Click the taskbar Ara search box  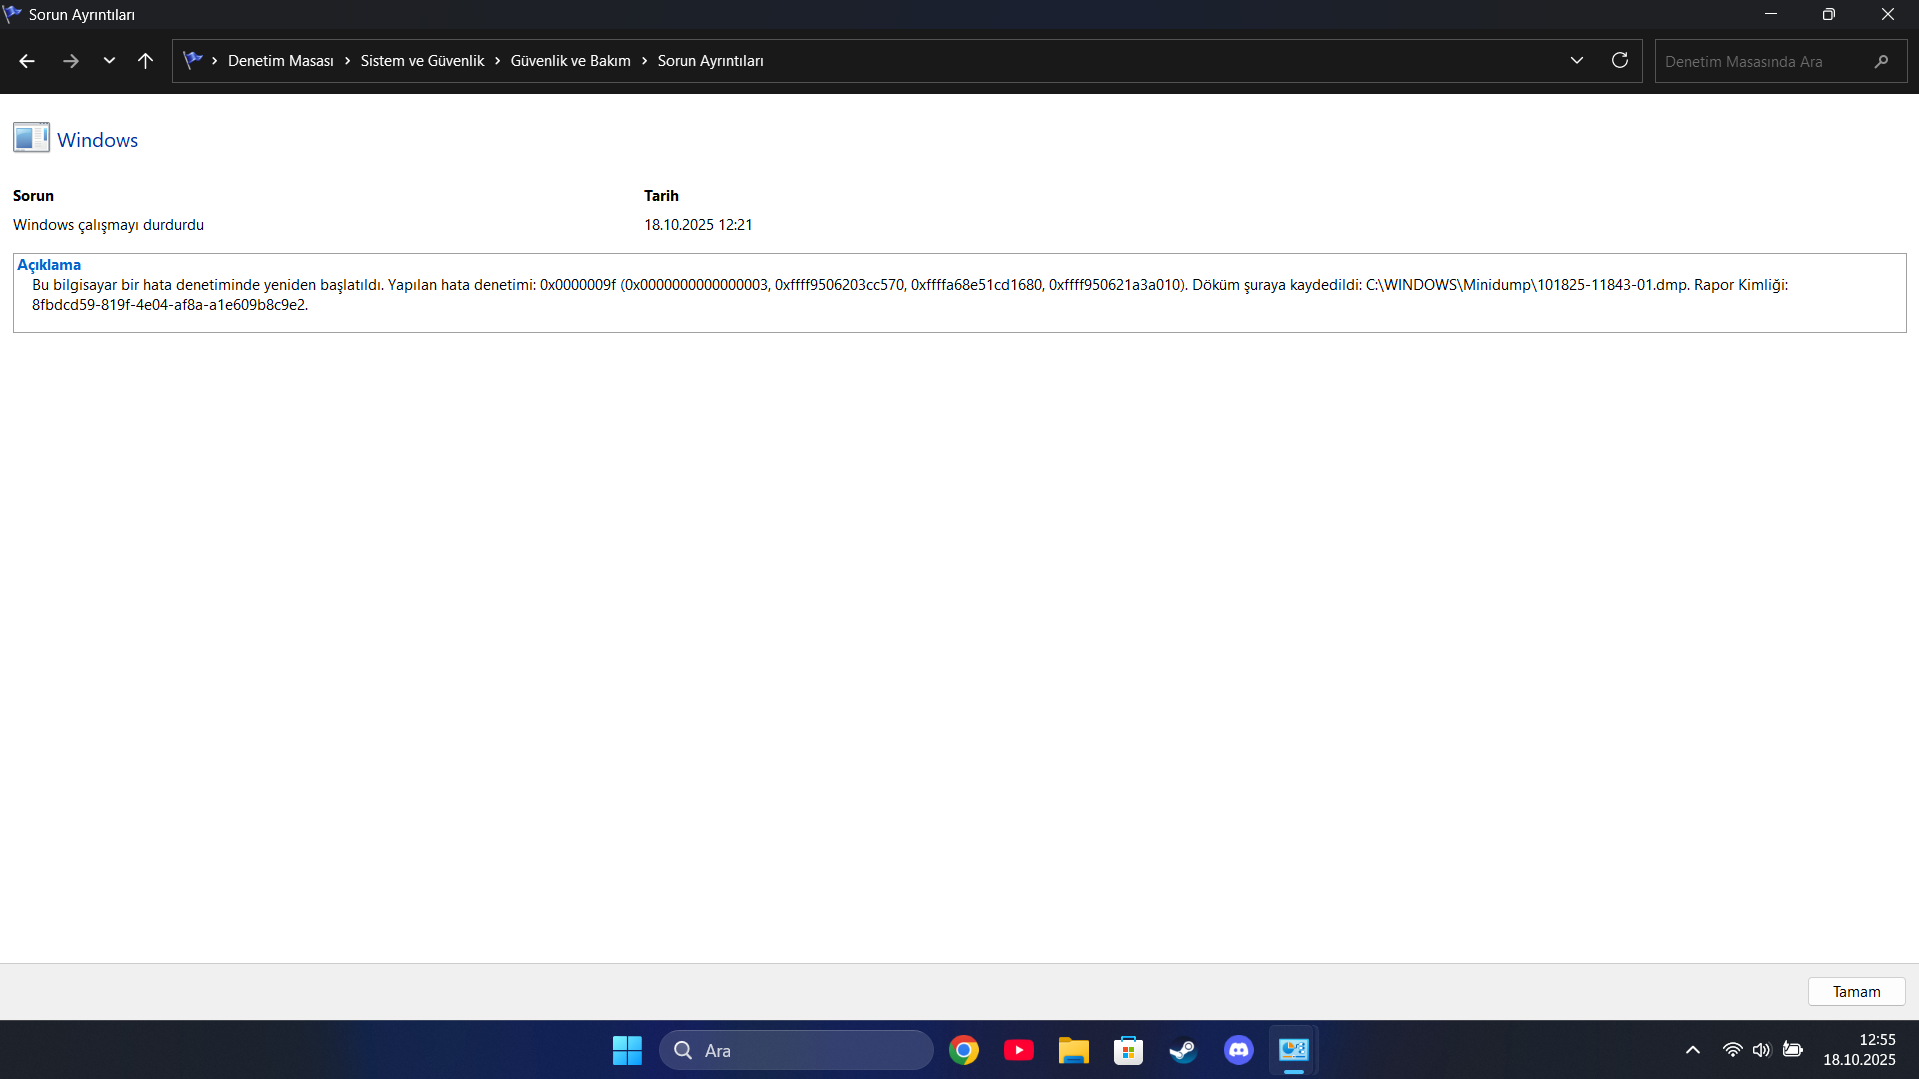(x=796, y=1050)
